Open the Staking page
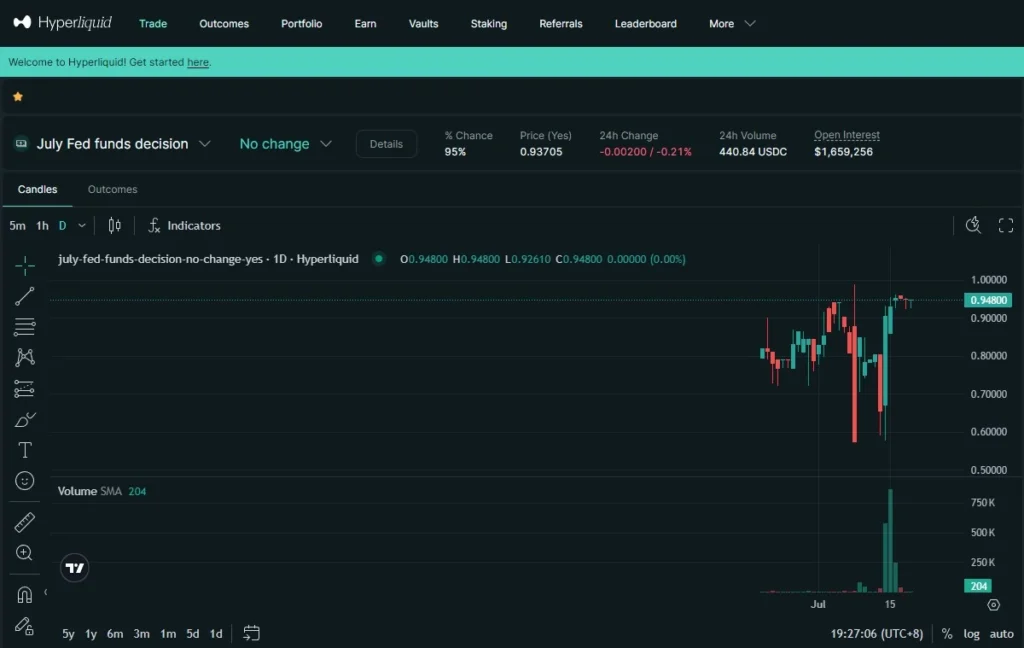The height and width of the screenshot is (648, 1024). coord(488,24)
